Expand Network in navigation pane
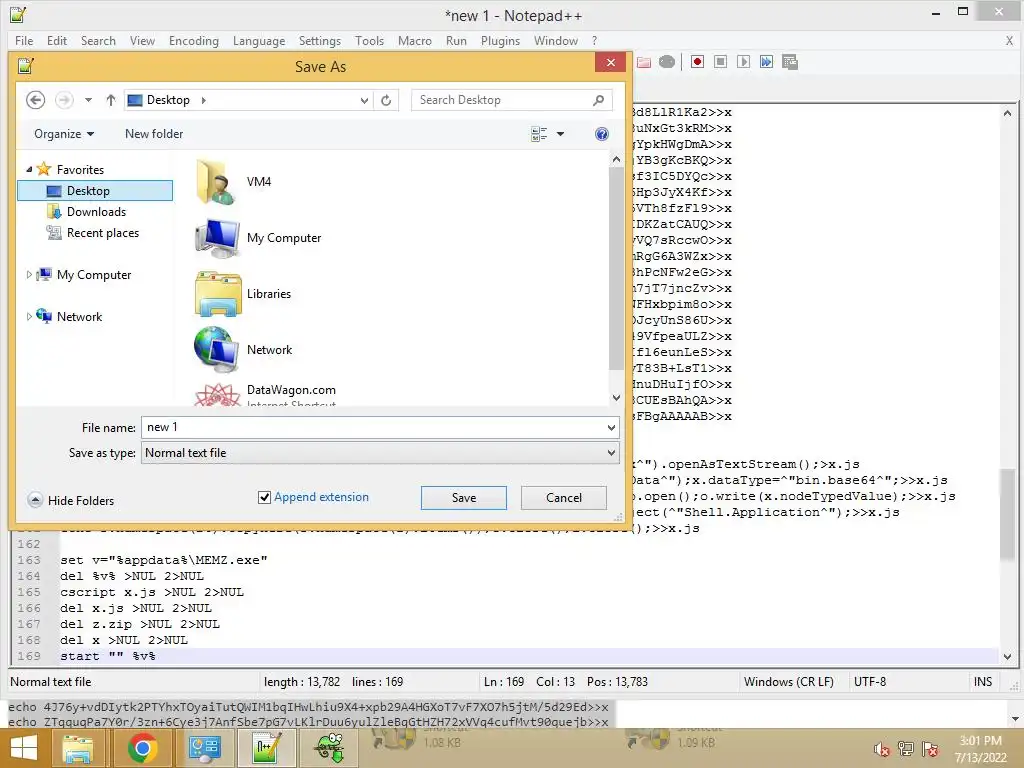Image resolution: width=1024 pixels, height=768 pixels. coord(29,317)
